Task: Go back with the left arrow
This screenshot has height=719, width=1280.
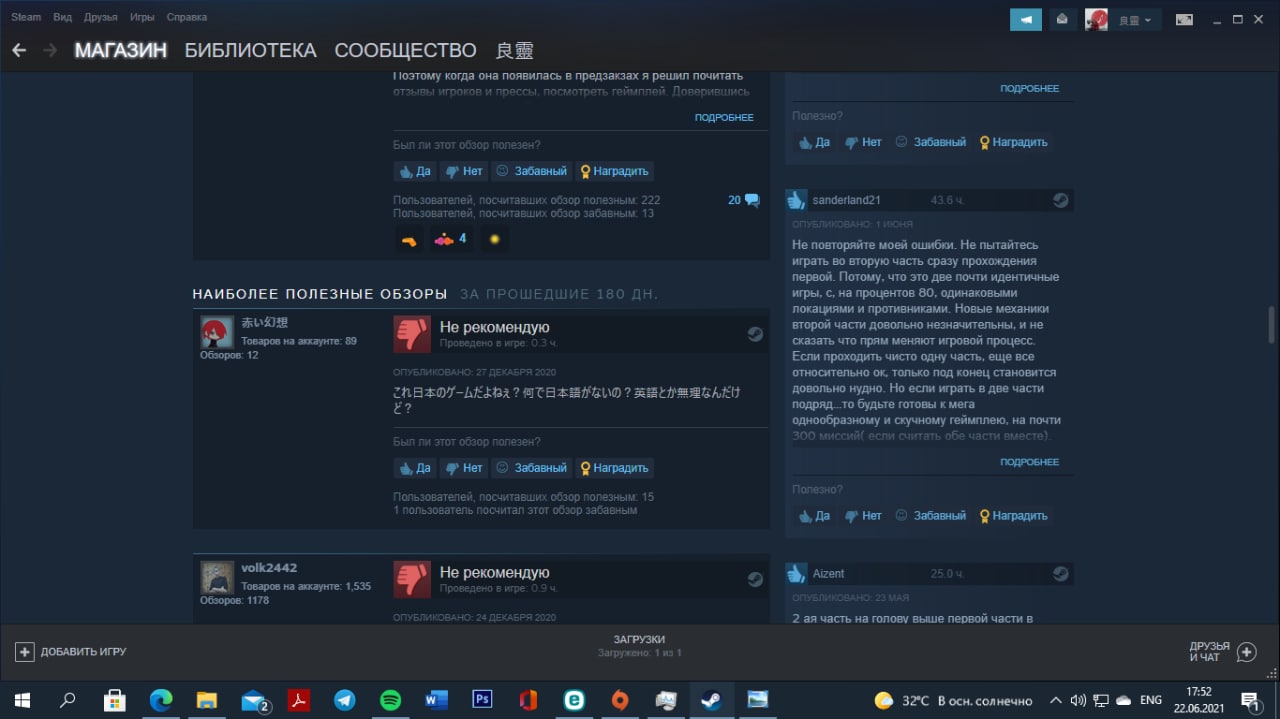Action: [x=19, y=50]
